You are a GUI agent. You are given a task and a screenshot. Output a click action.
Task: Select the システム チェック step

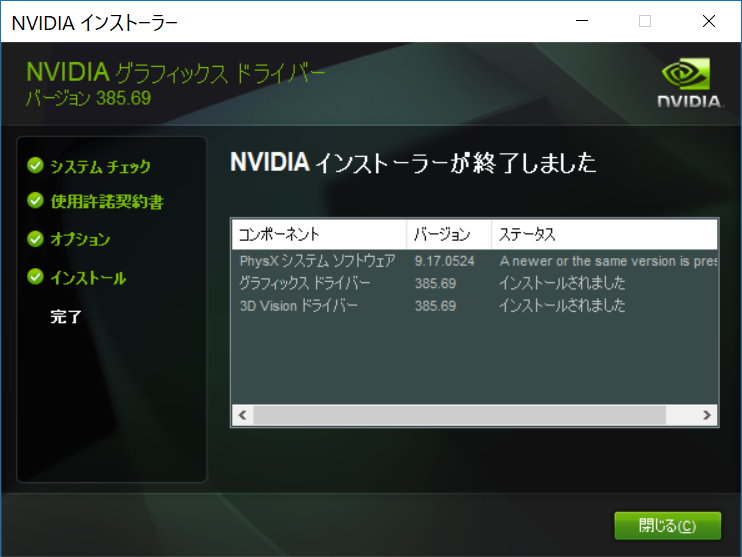[x=100, y=166]
